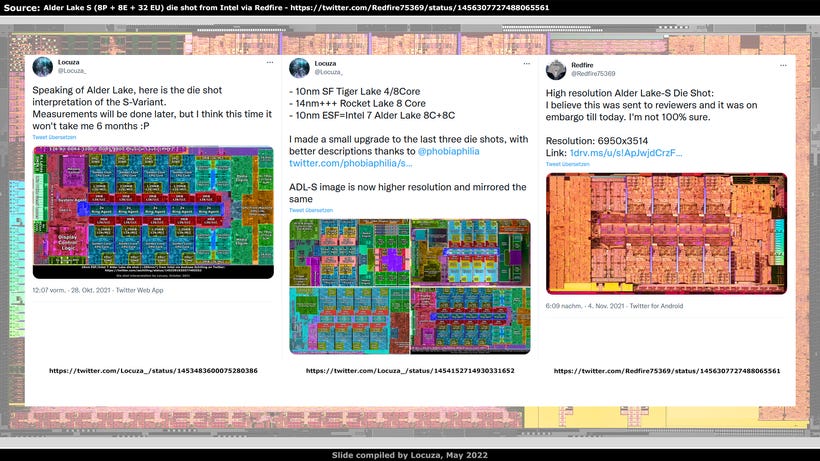
Task: Click Locuza's avatar in the first tweet
Action: (x=42, y=66)
